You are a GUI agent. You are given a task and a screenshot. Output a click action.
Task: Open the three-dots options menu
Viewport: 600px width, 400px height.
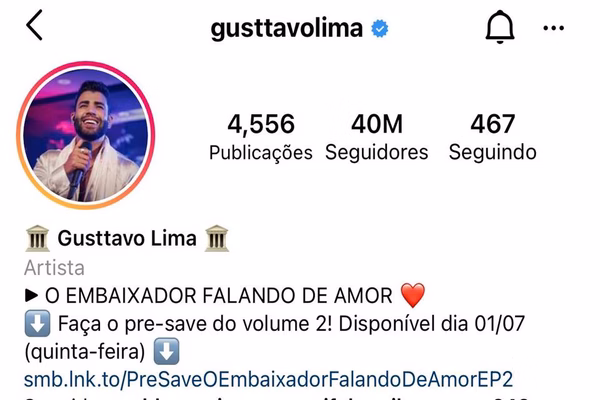pyautogui.click(x=553, y=28)
